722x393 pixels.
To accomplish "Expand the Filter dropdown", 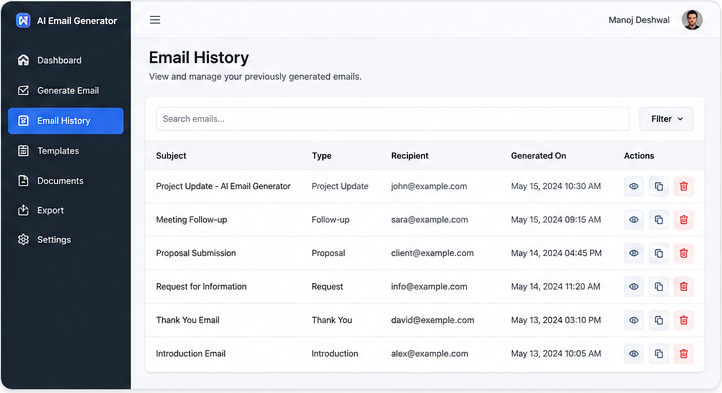I will pyautogui.click(x=666, y=119).
